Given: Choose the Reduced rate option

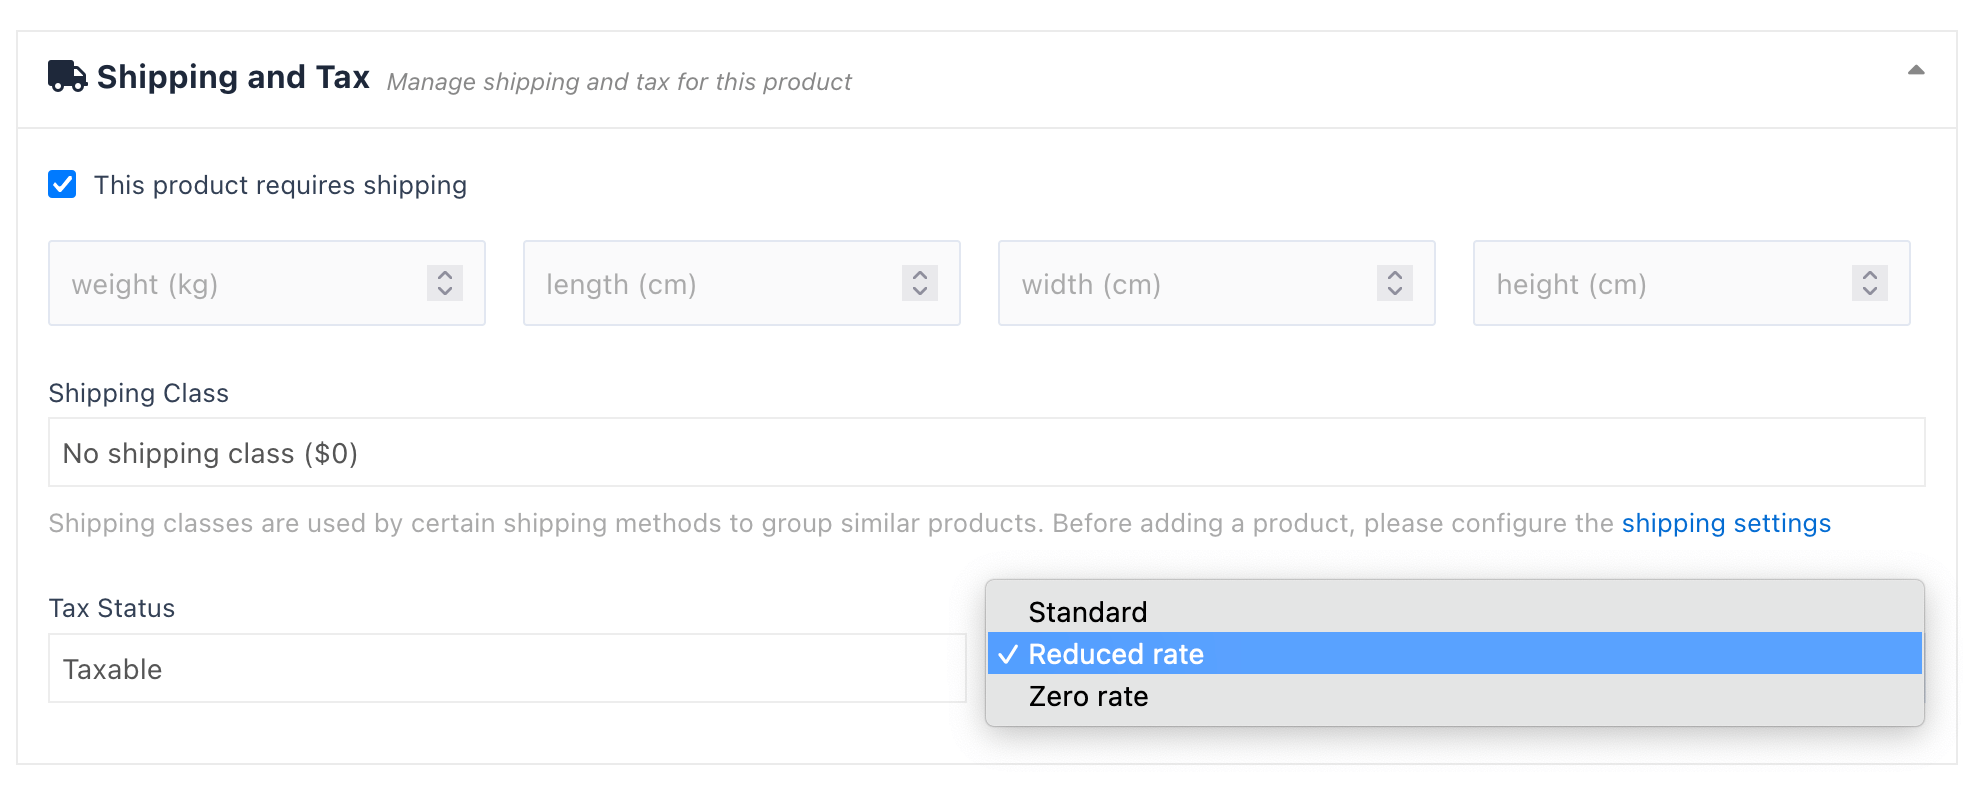Looking at the screenshot, I should click(1116, 654).
